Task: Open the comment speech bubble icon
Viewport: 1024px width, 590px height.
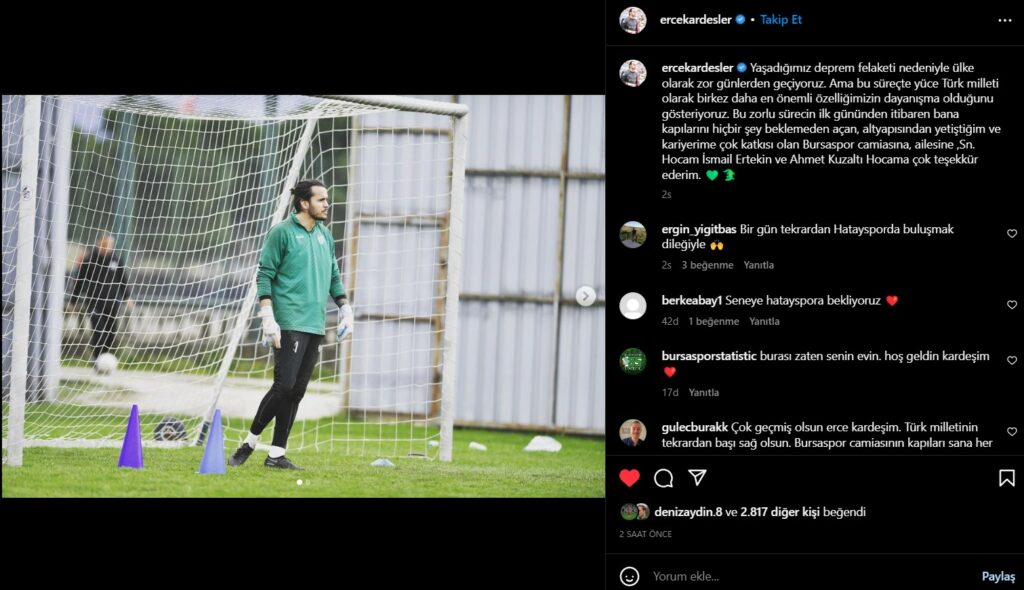Action: pyautogui.click(x=664, y=478)
